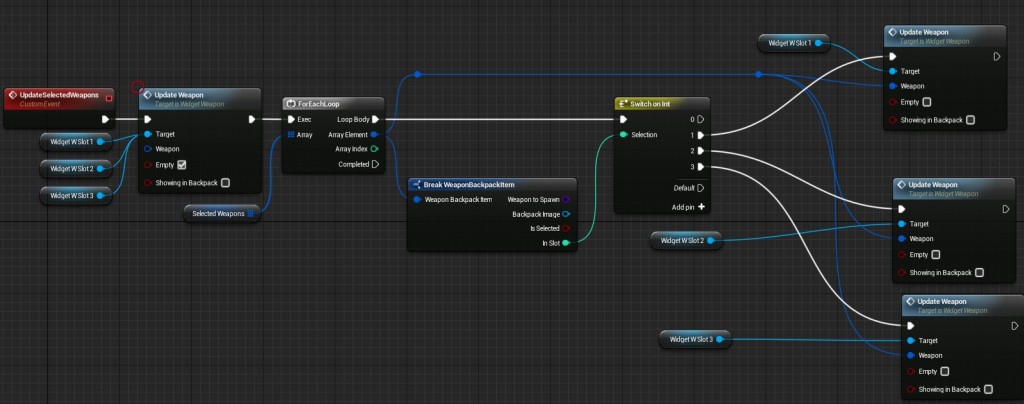Click the loop icon in the ForEachLoop header
Screen dimensions: 1024x404
pos(291,104)
